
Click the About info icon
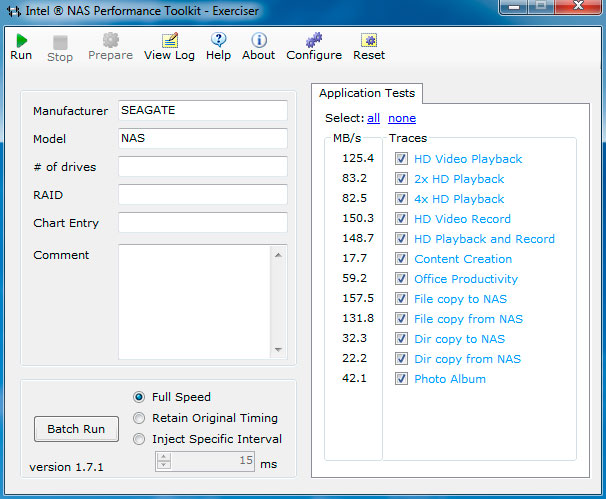point(258,40)
